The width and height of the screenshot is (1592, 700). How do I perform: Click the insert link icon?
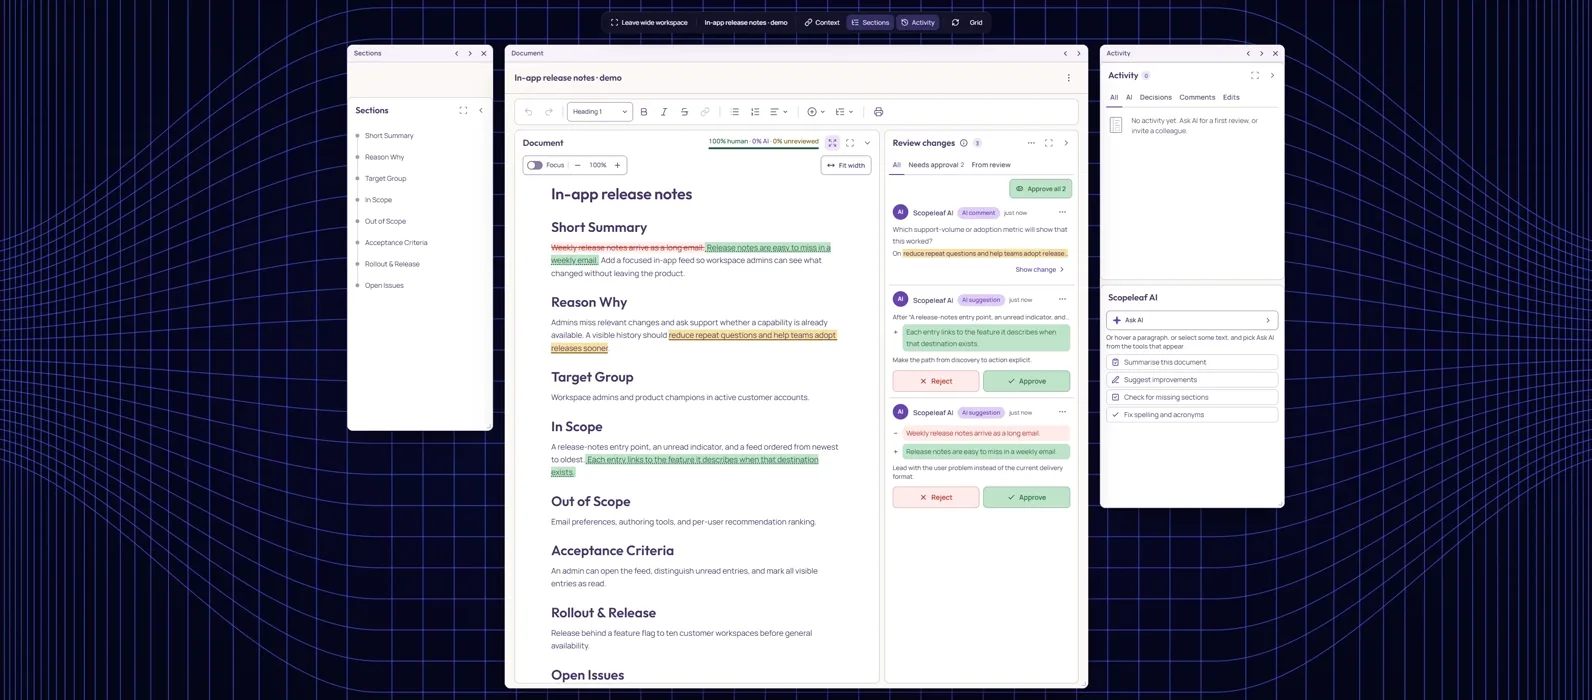(x=705, y=112)
